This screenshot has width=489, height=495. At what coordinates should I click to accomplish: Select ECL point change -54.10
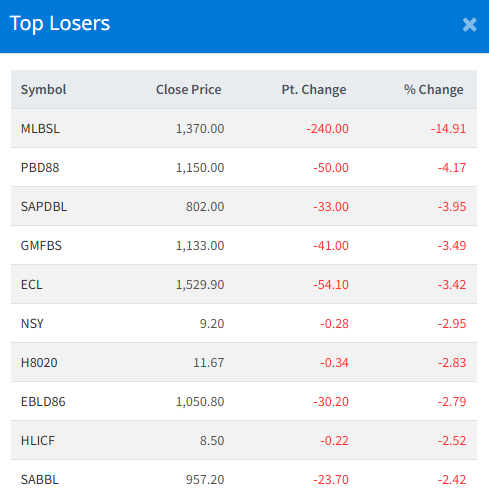click(331, 284)
